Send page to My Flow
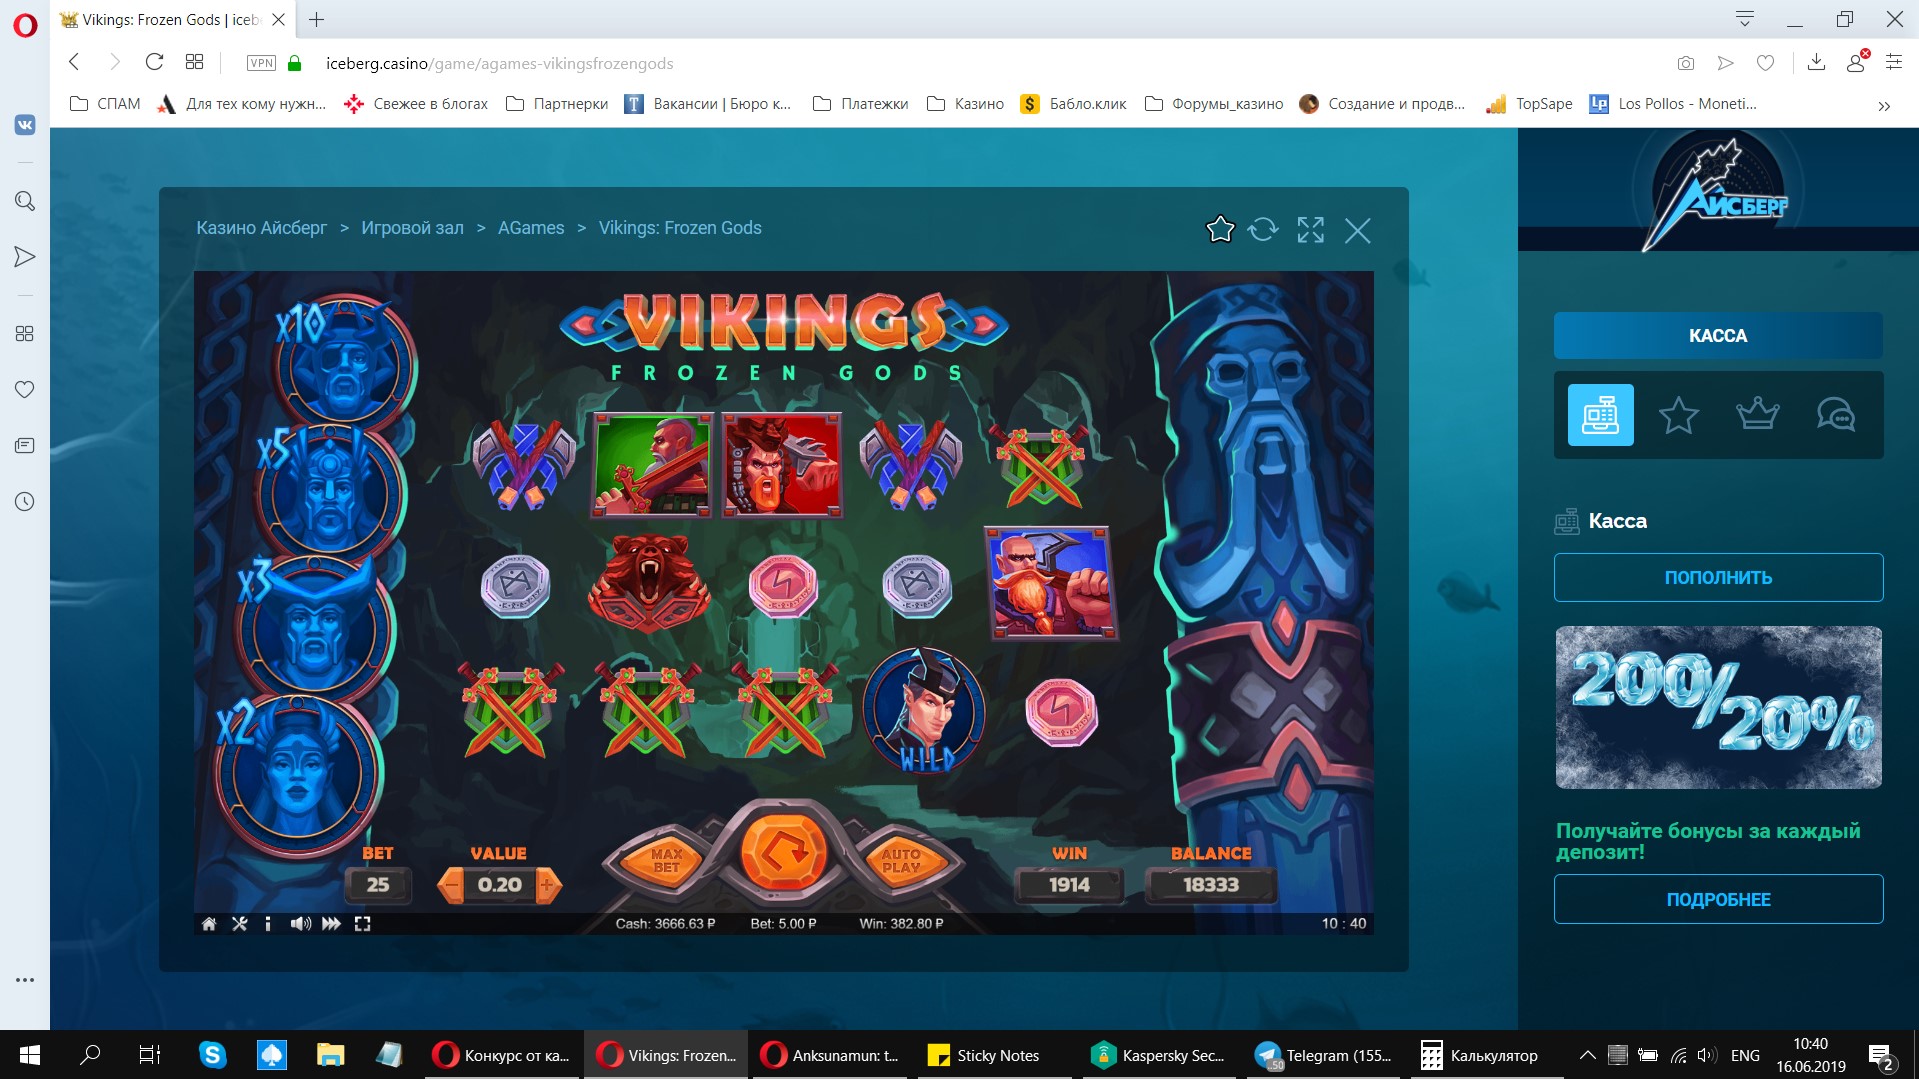 1726,63
